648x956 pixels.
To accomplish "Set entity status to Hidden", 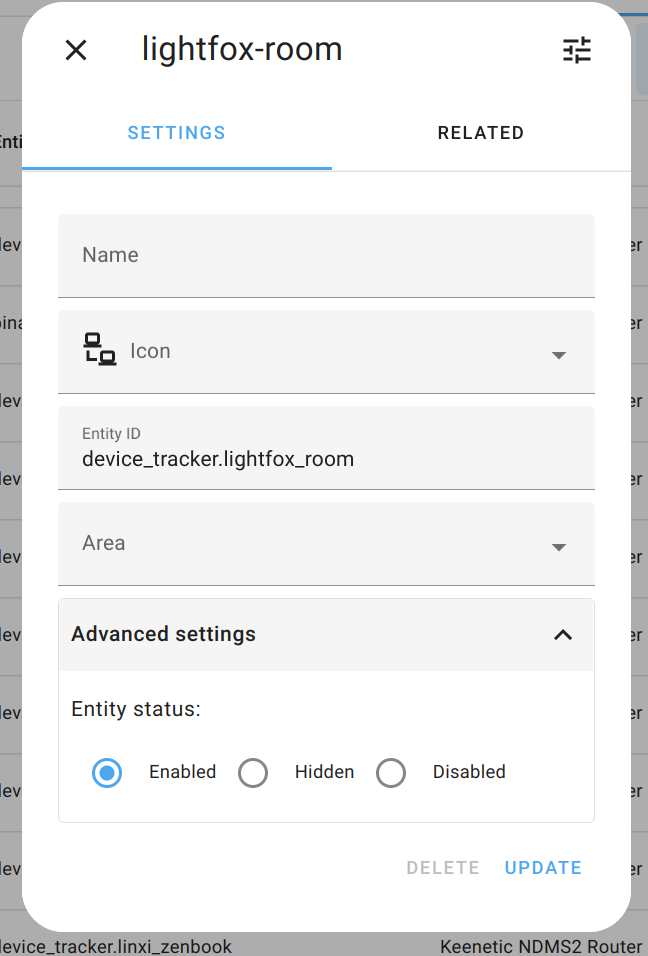I will click(253, 772).
